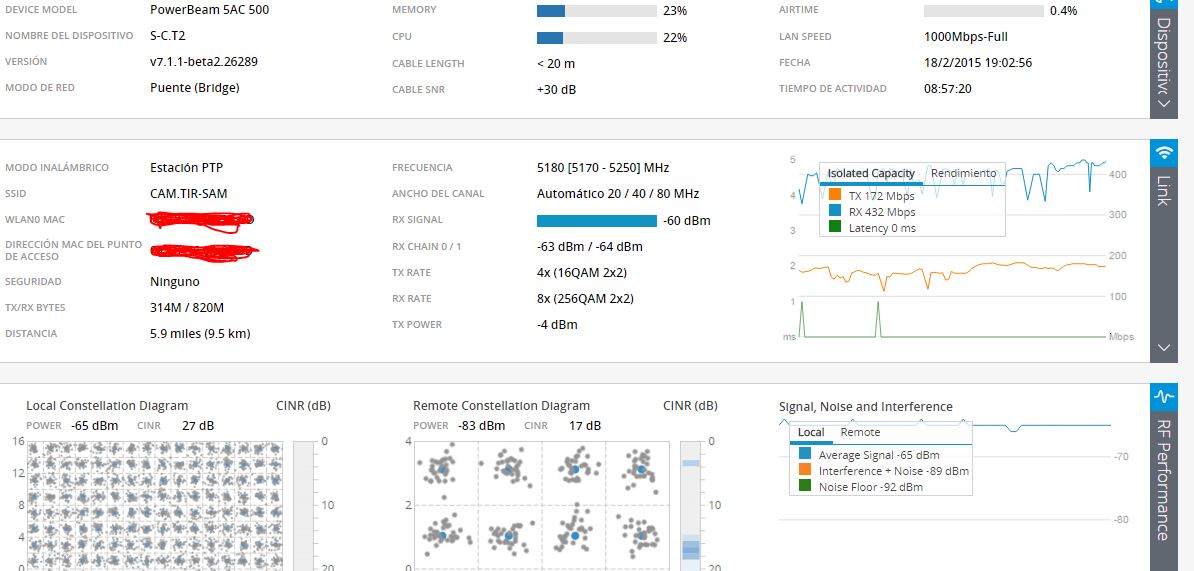Toggle the green Latency legend swatch
Image resolution: width=1194 pixels, height=571 pixels.
(835, 228)
